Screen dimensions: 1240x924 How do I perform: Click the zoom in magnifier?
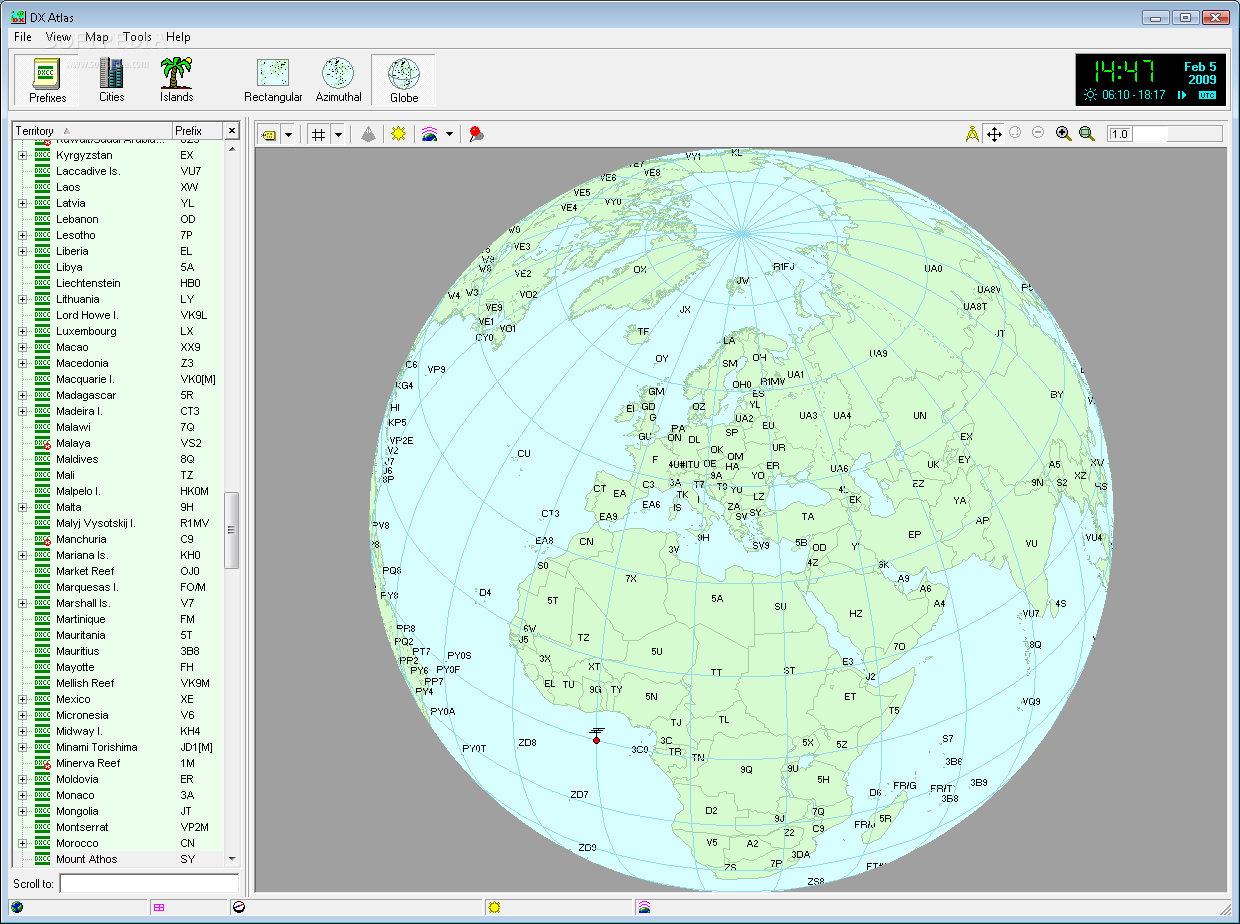point(1063,134)
